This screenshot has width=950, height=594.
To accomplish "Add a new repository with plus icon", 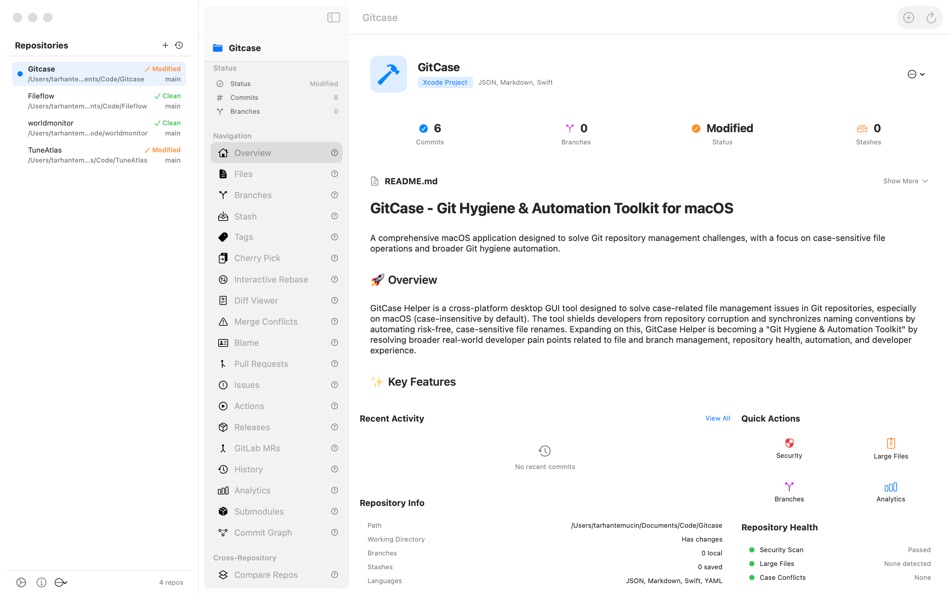I will pos(165,45).
